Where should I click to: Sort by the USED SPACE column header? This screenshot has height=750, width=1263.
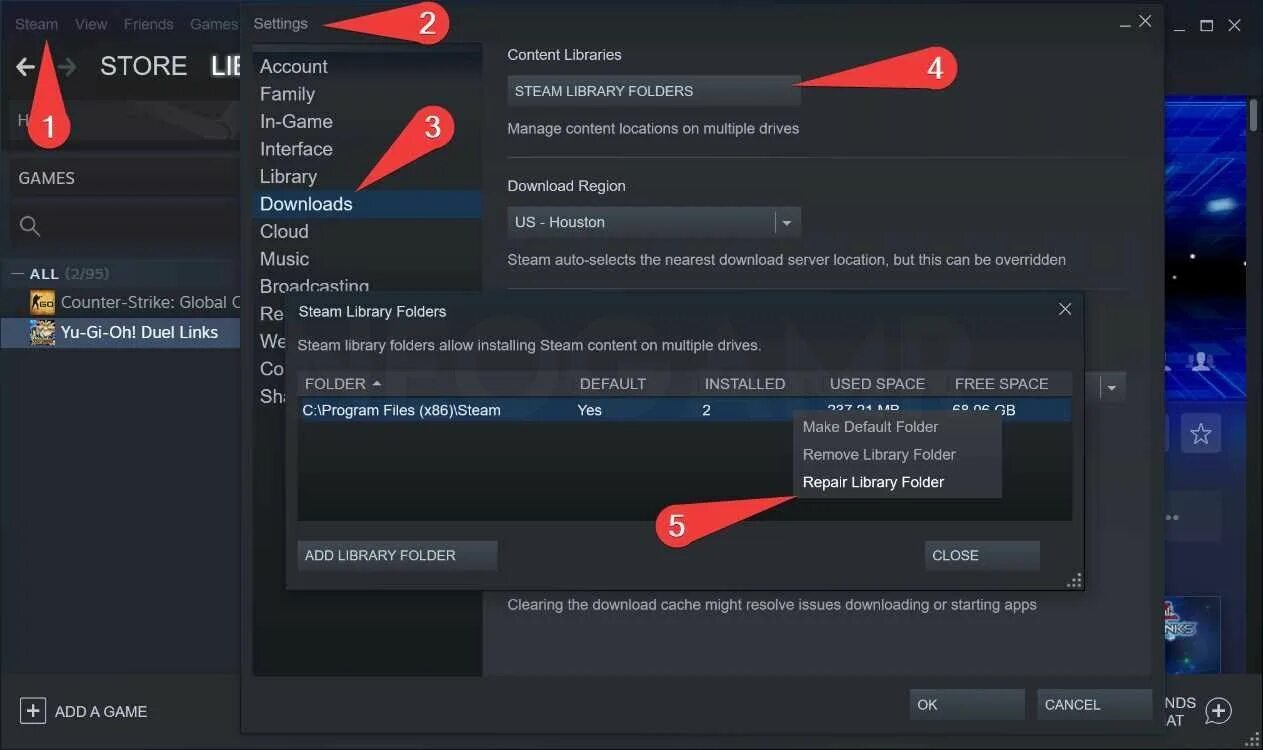click(877, 384)
